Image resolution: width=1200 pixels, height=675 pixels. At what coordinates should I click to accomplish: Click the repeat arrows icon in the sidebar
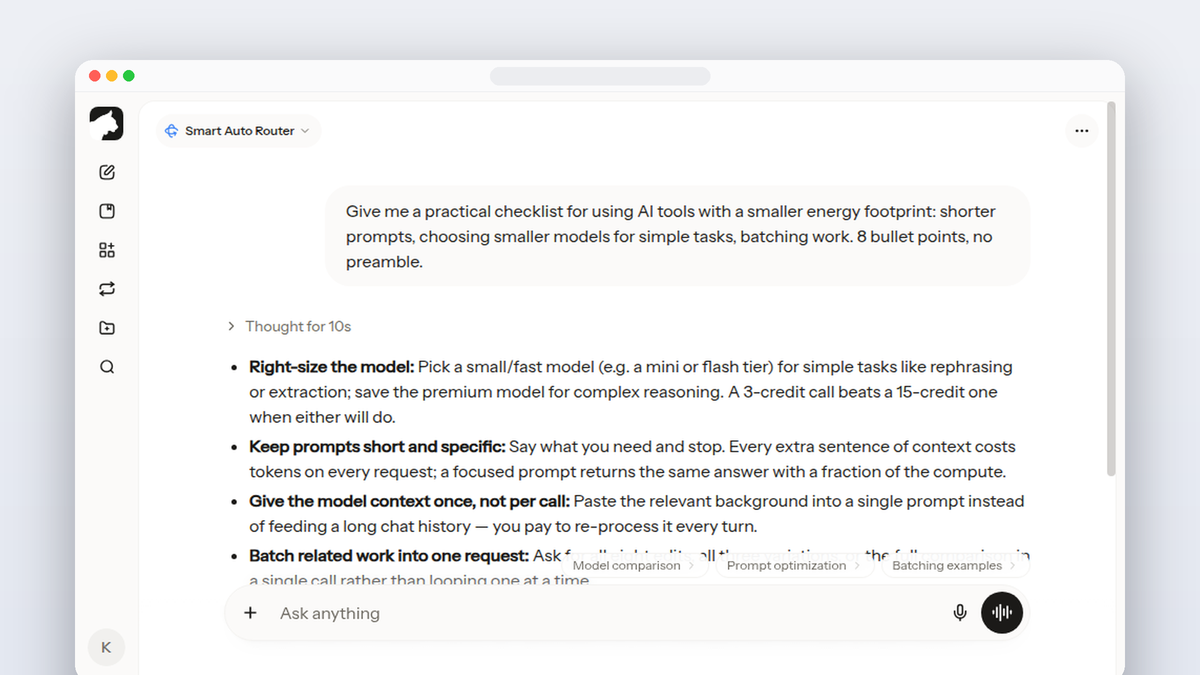click(107, 289)
